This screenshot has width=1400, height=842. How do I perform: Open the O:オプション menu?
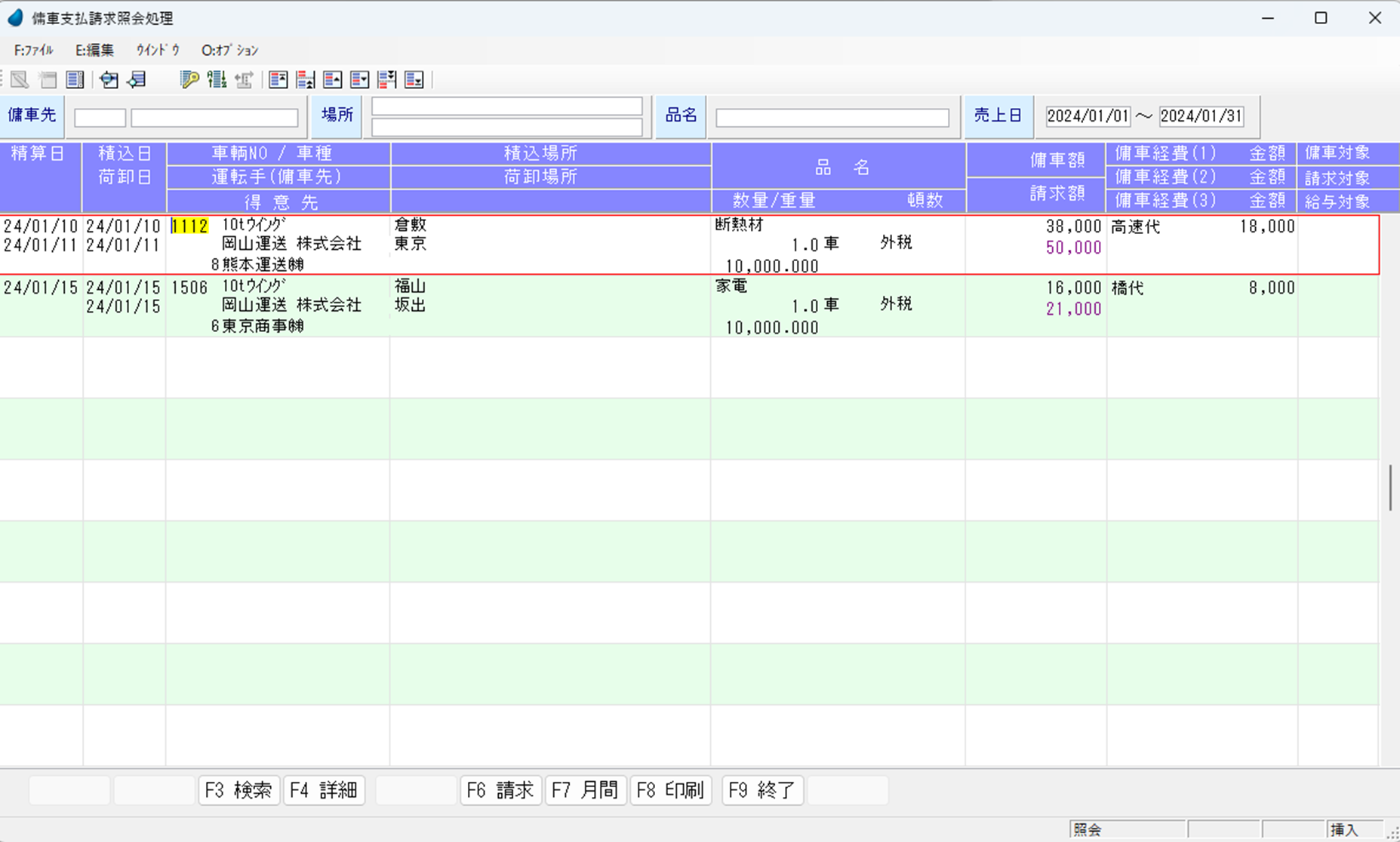[229, 50]
